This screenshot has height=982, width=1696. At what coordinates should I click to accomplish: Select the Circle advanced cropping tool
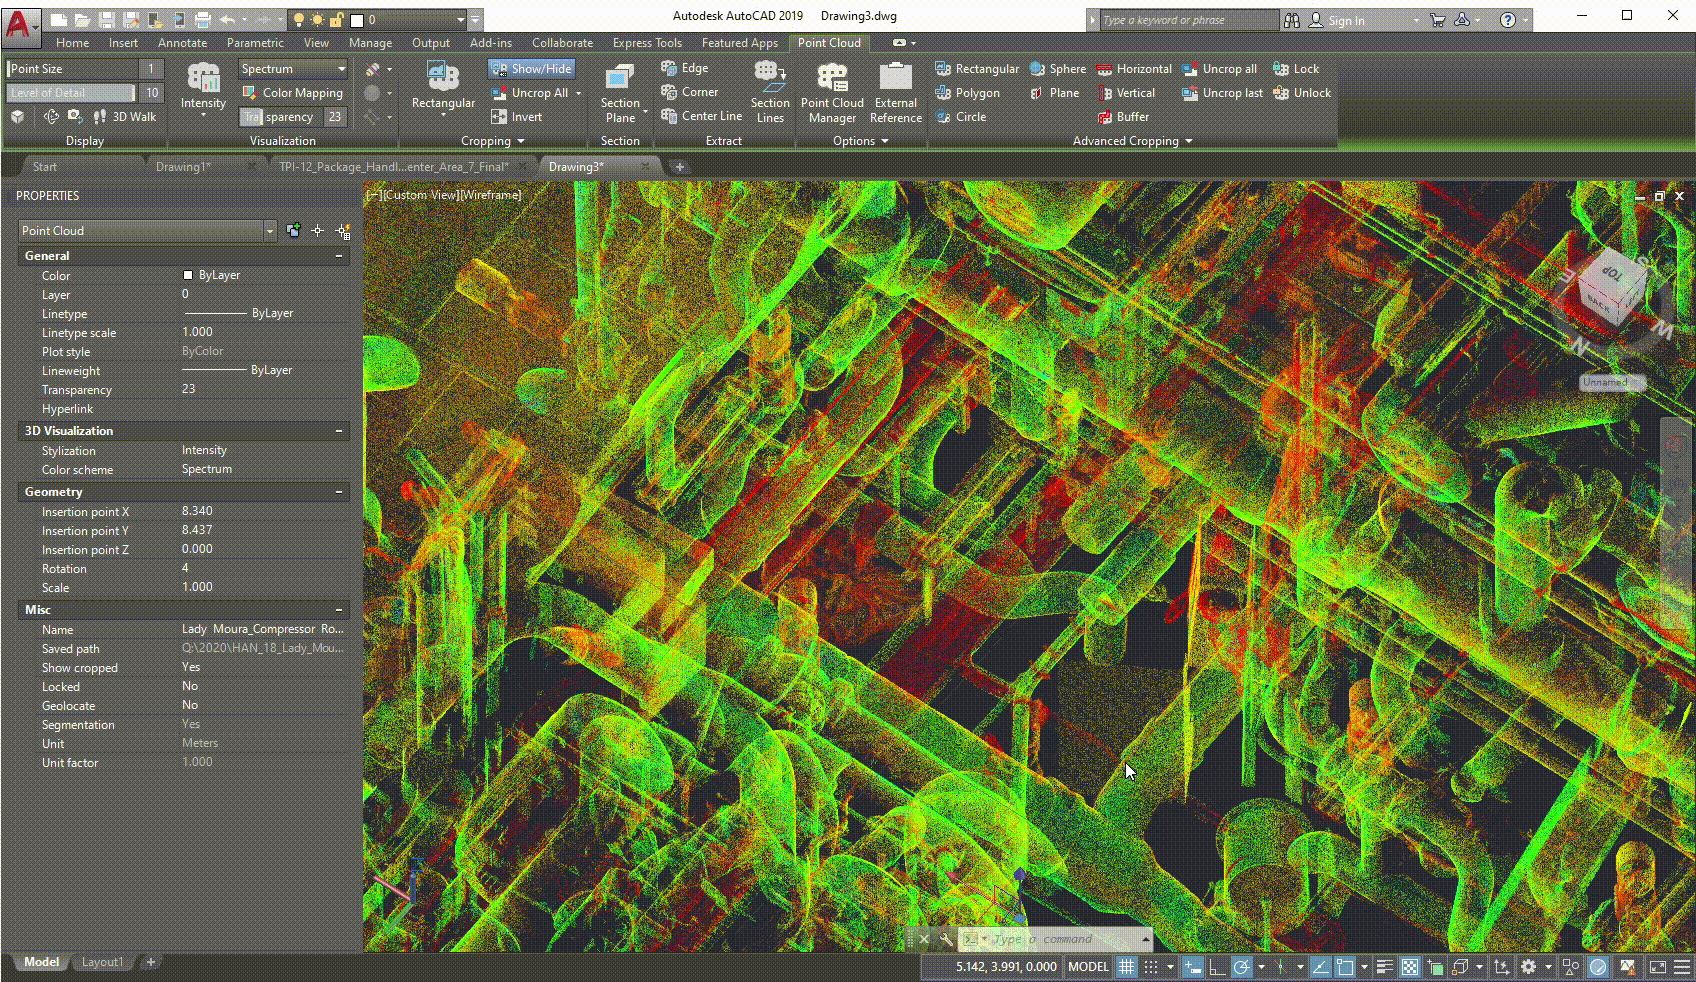tap(961, 117)
